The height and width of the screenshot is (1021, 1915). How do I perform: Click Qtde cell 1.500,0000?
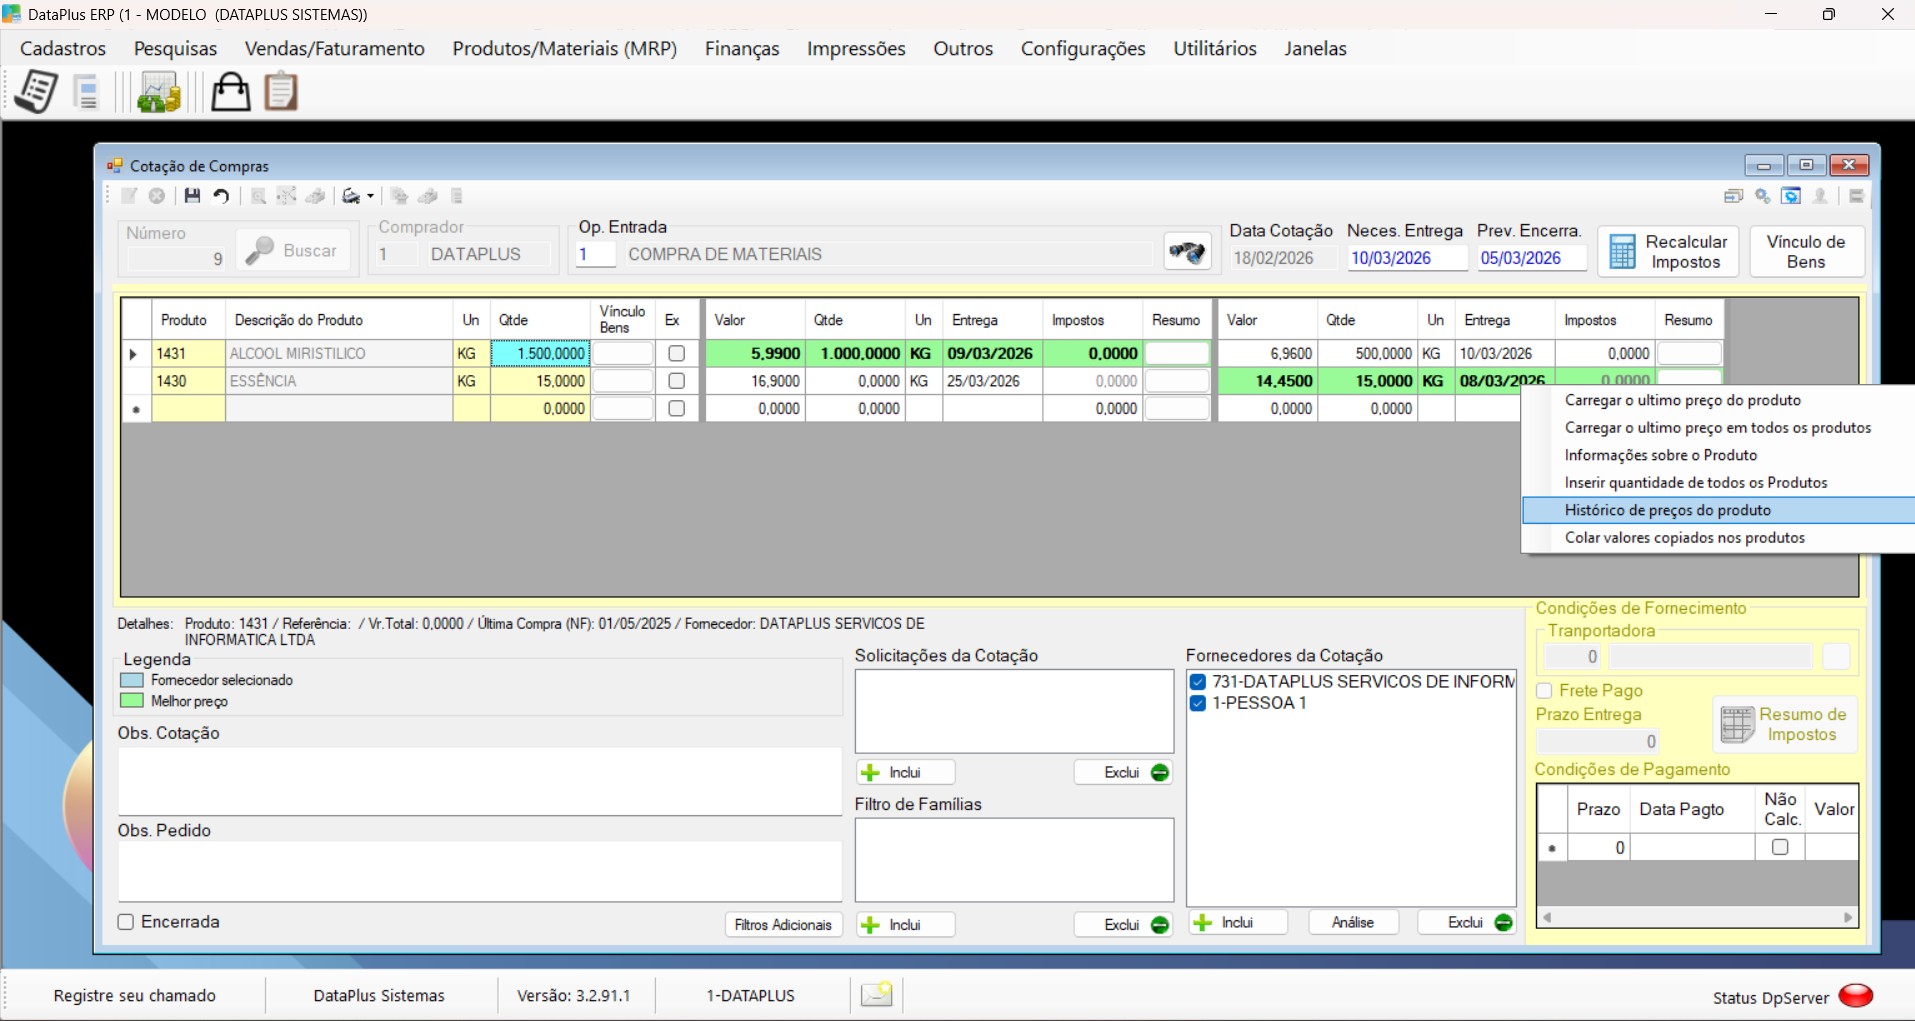coord(541,353)
